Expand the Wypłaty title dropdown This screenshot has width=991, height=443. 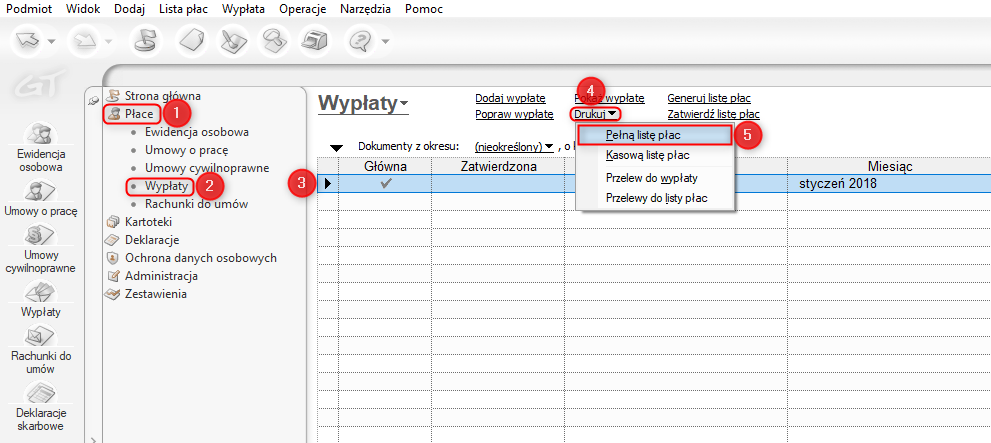[403, 103]
